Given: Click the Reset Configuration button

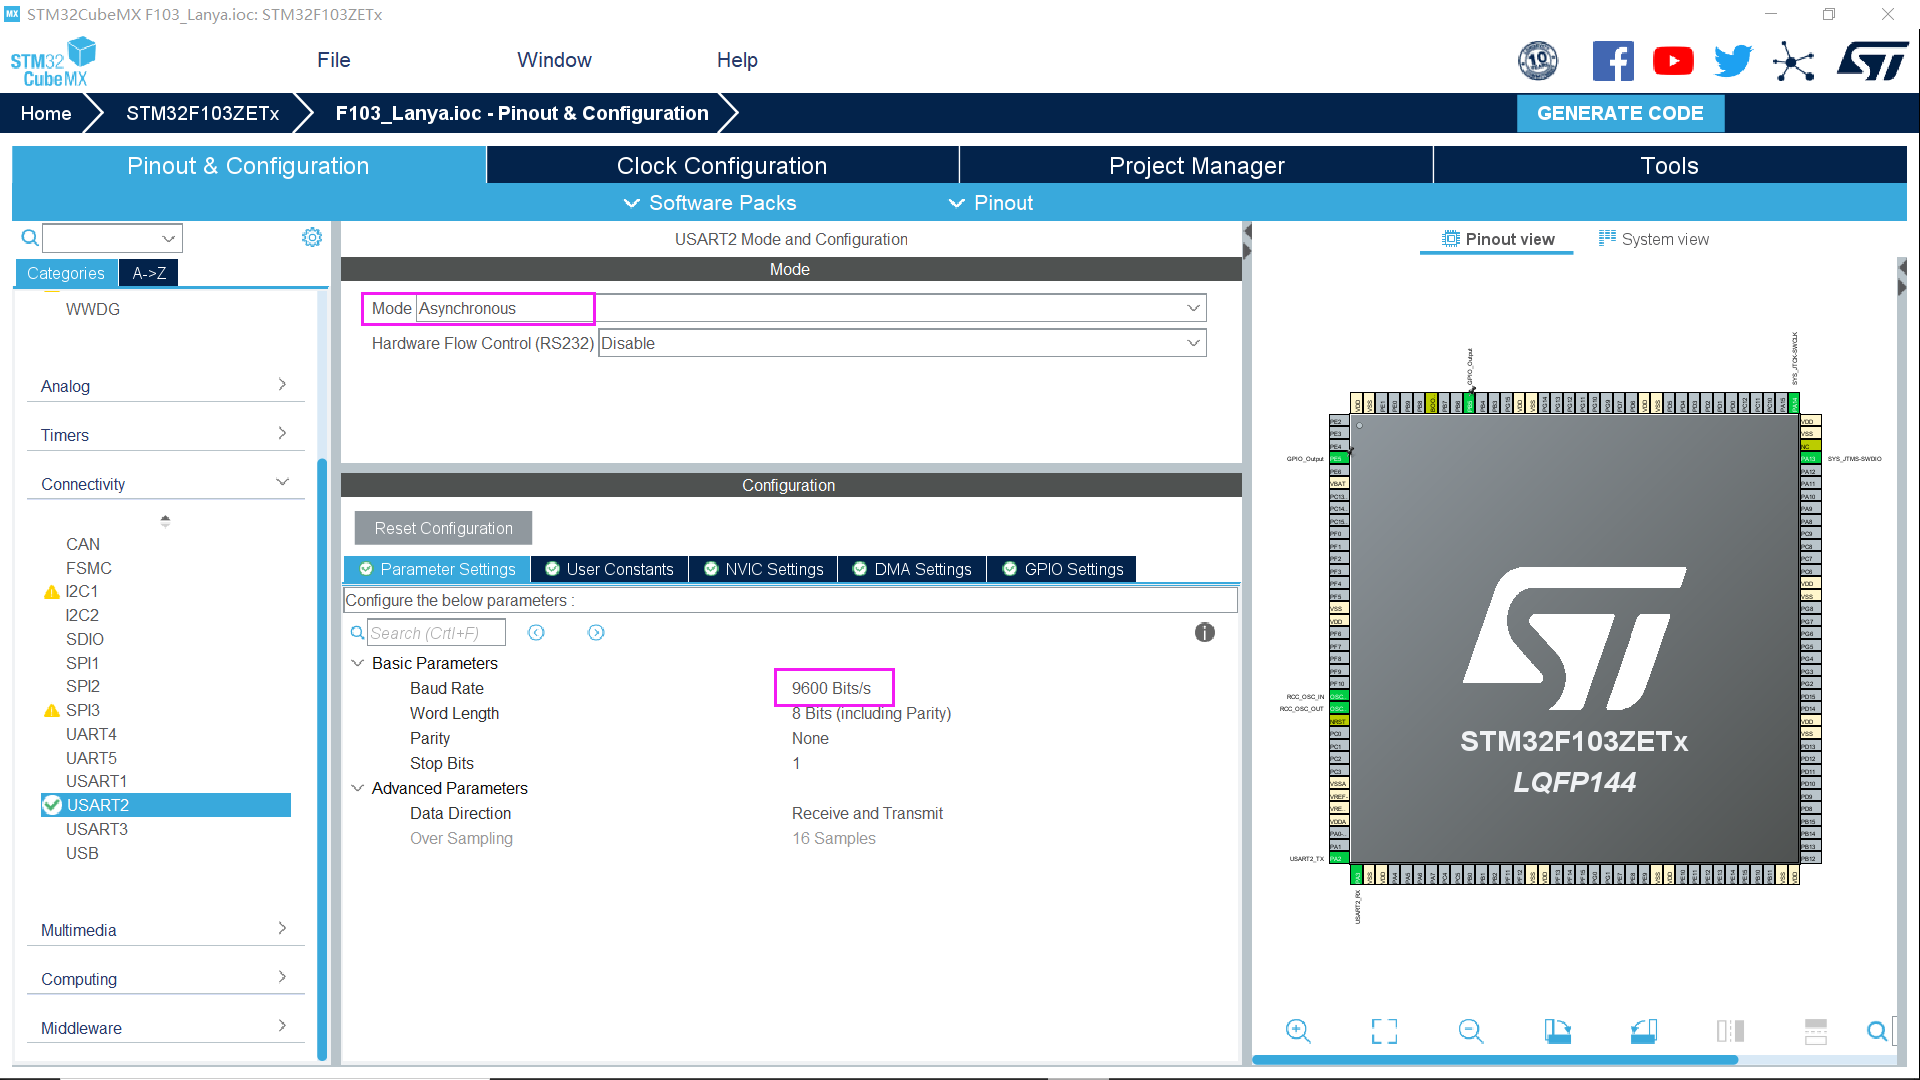Looking at the screenshot, I should point(443,528).
